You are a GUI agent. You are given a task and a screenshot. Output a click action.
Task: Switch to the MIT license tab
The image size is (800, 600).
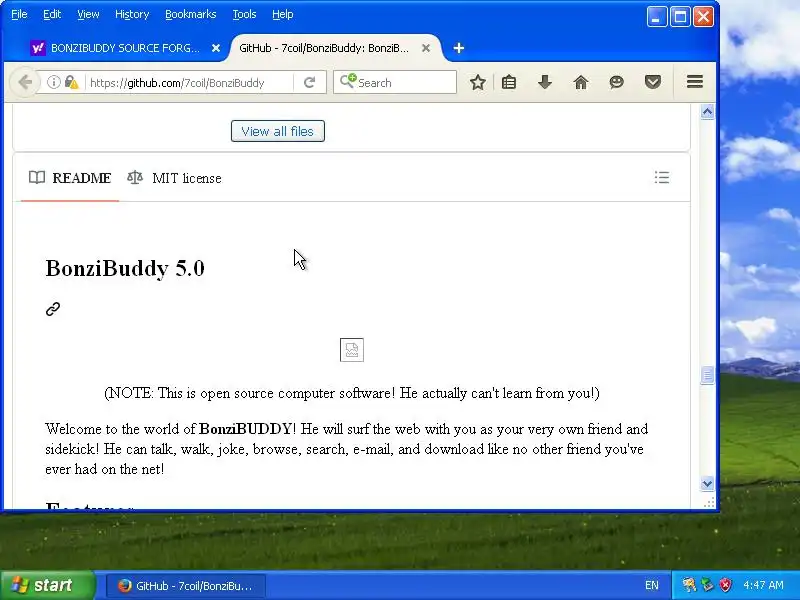[174, 178]
